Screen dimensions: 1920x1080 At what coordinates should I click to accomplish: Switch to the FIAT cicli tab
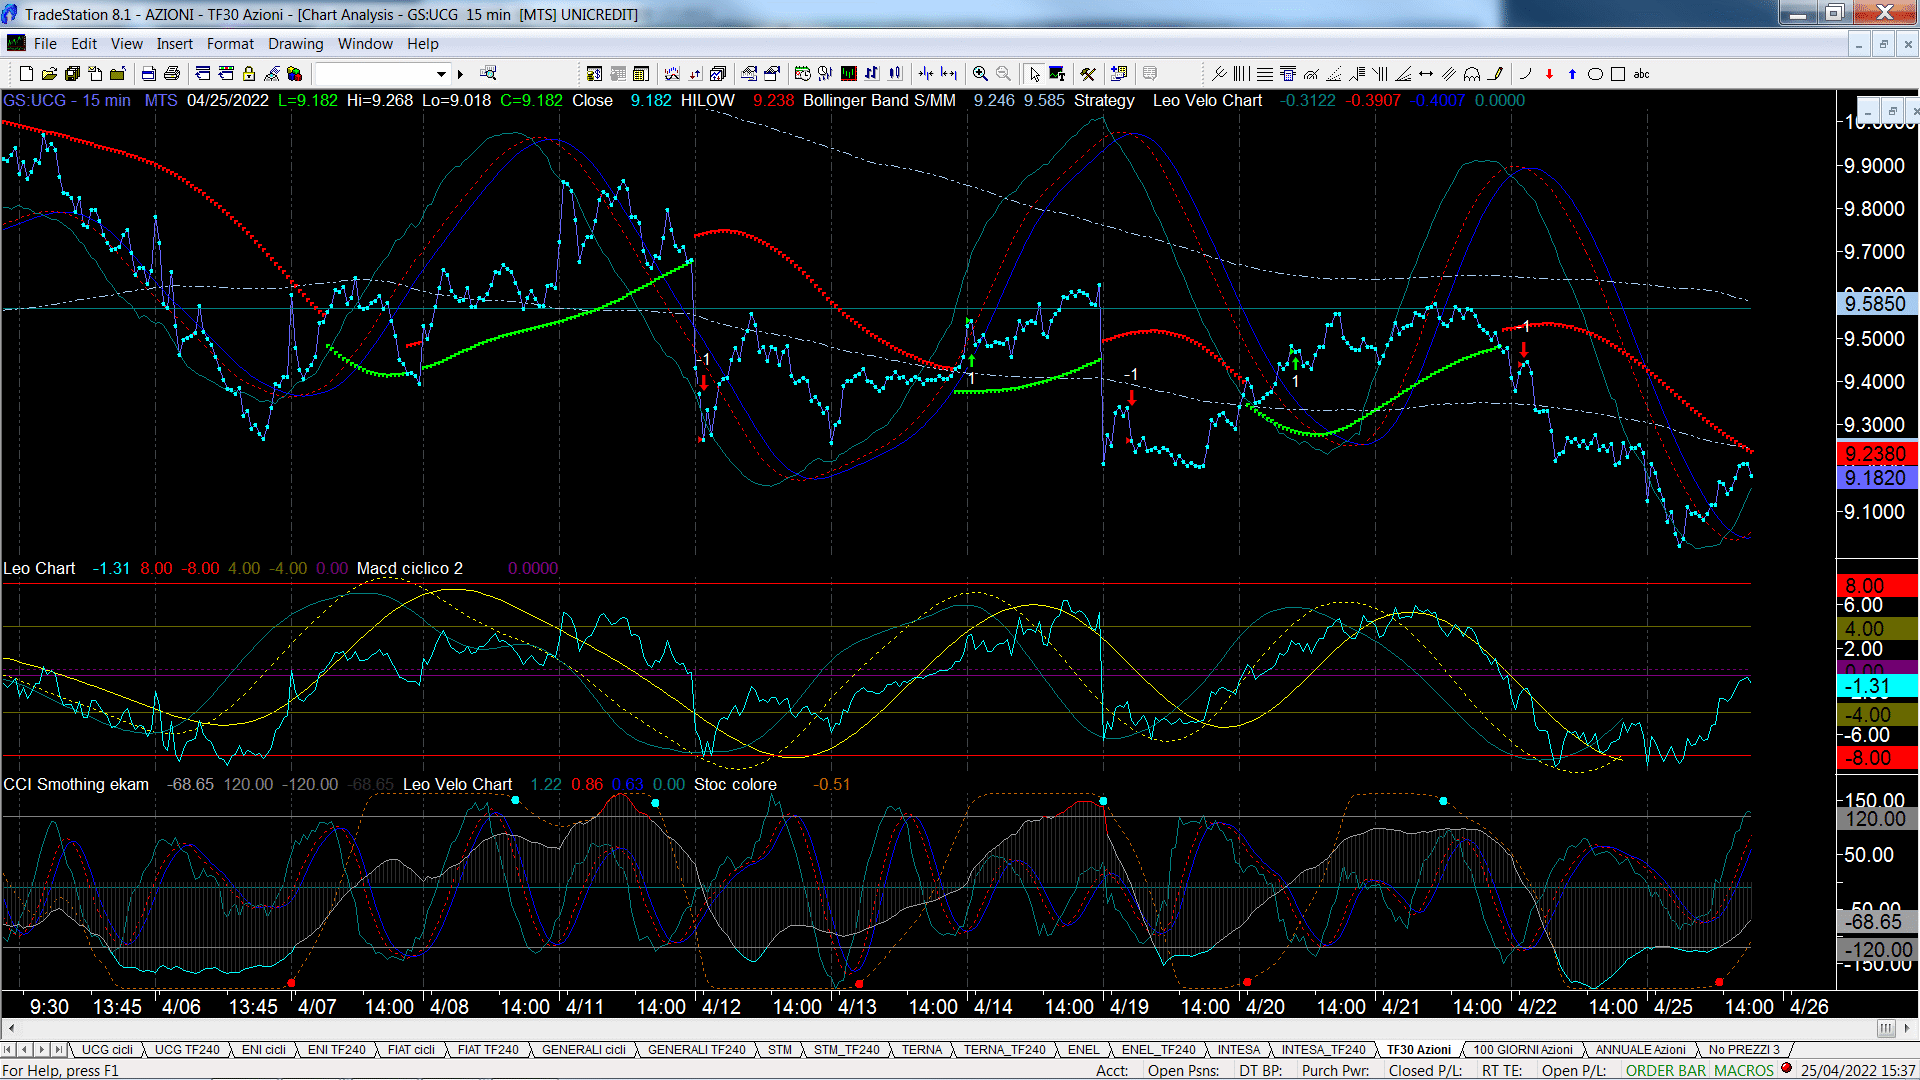(411, 1049)
